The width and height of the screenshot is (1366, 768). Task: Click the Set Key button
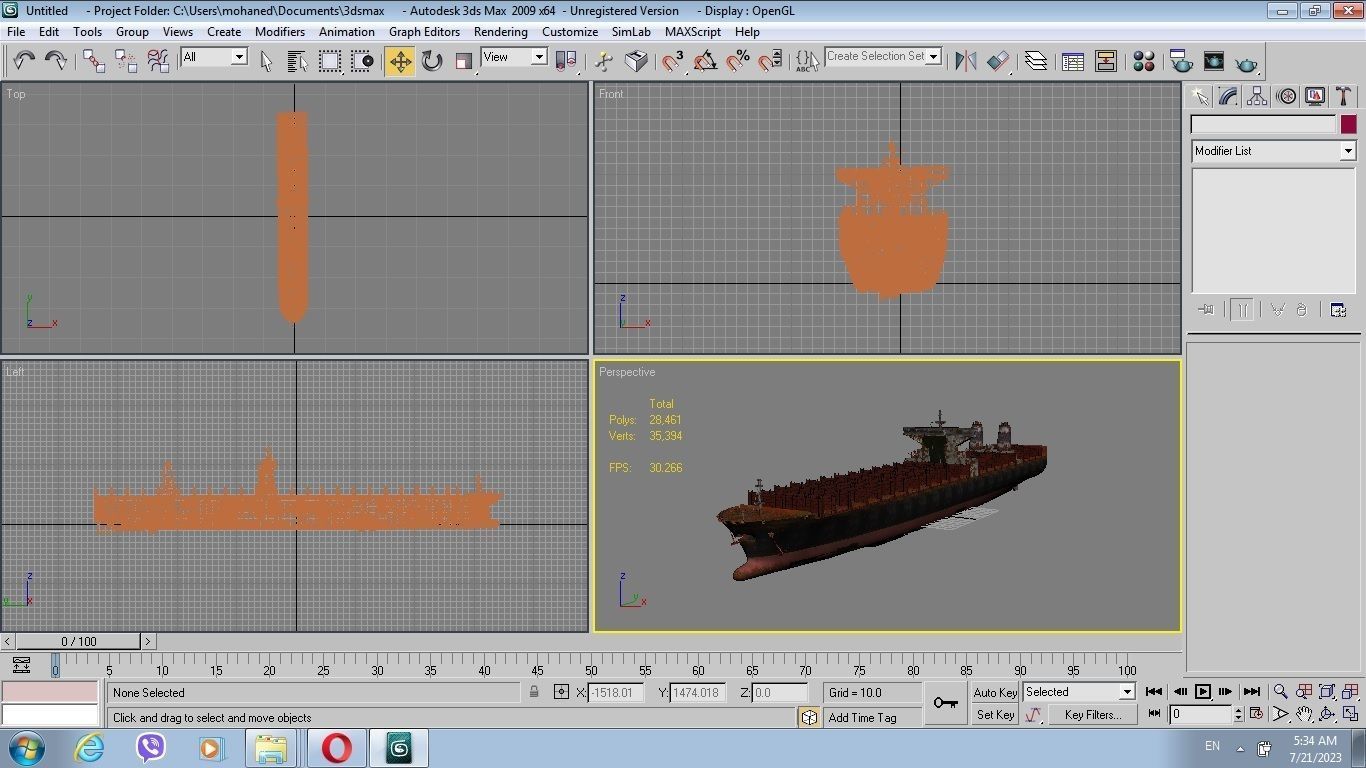tap(995, 715)
